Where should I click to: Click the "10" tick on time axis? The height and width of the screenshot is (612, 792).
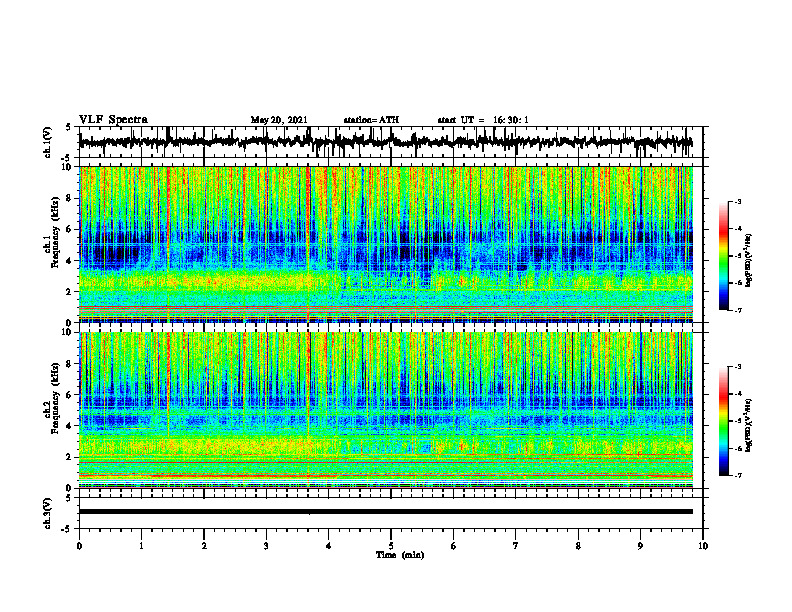pyautogui.click(x=703, y=546)
